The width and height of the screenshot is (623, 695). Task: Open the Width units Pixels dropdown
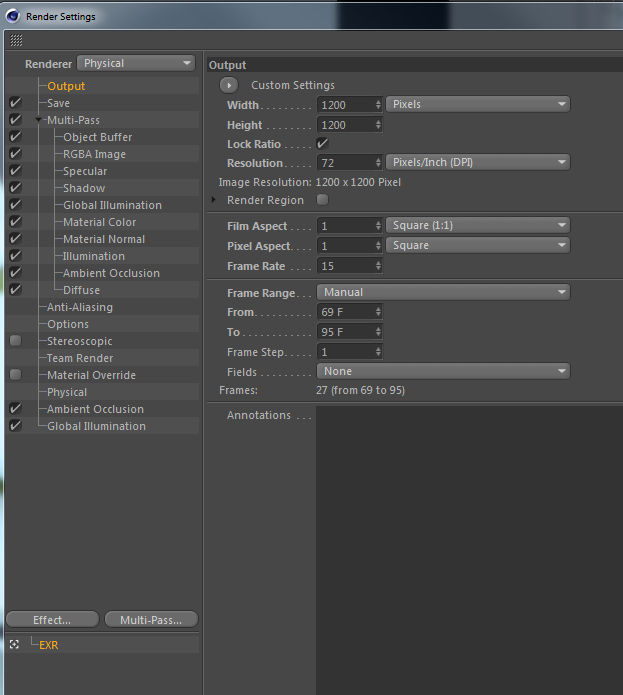point(478,104)
